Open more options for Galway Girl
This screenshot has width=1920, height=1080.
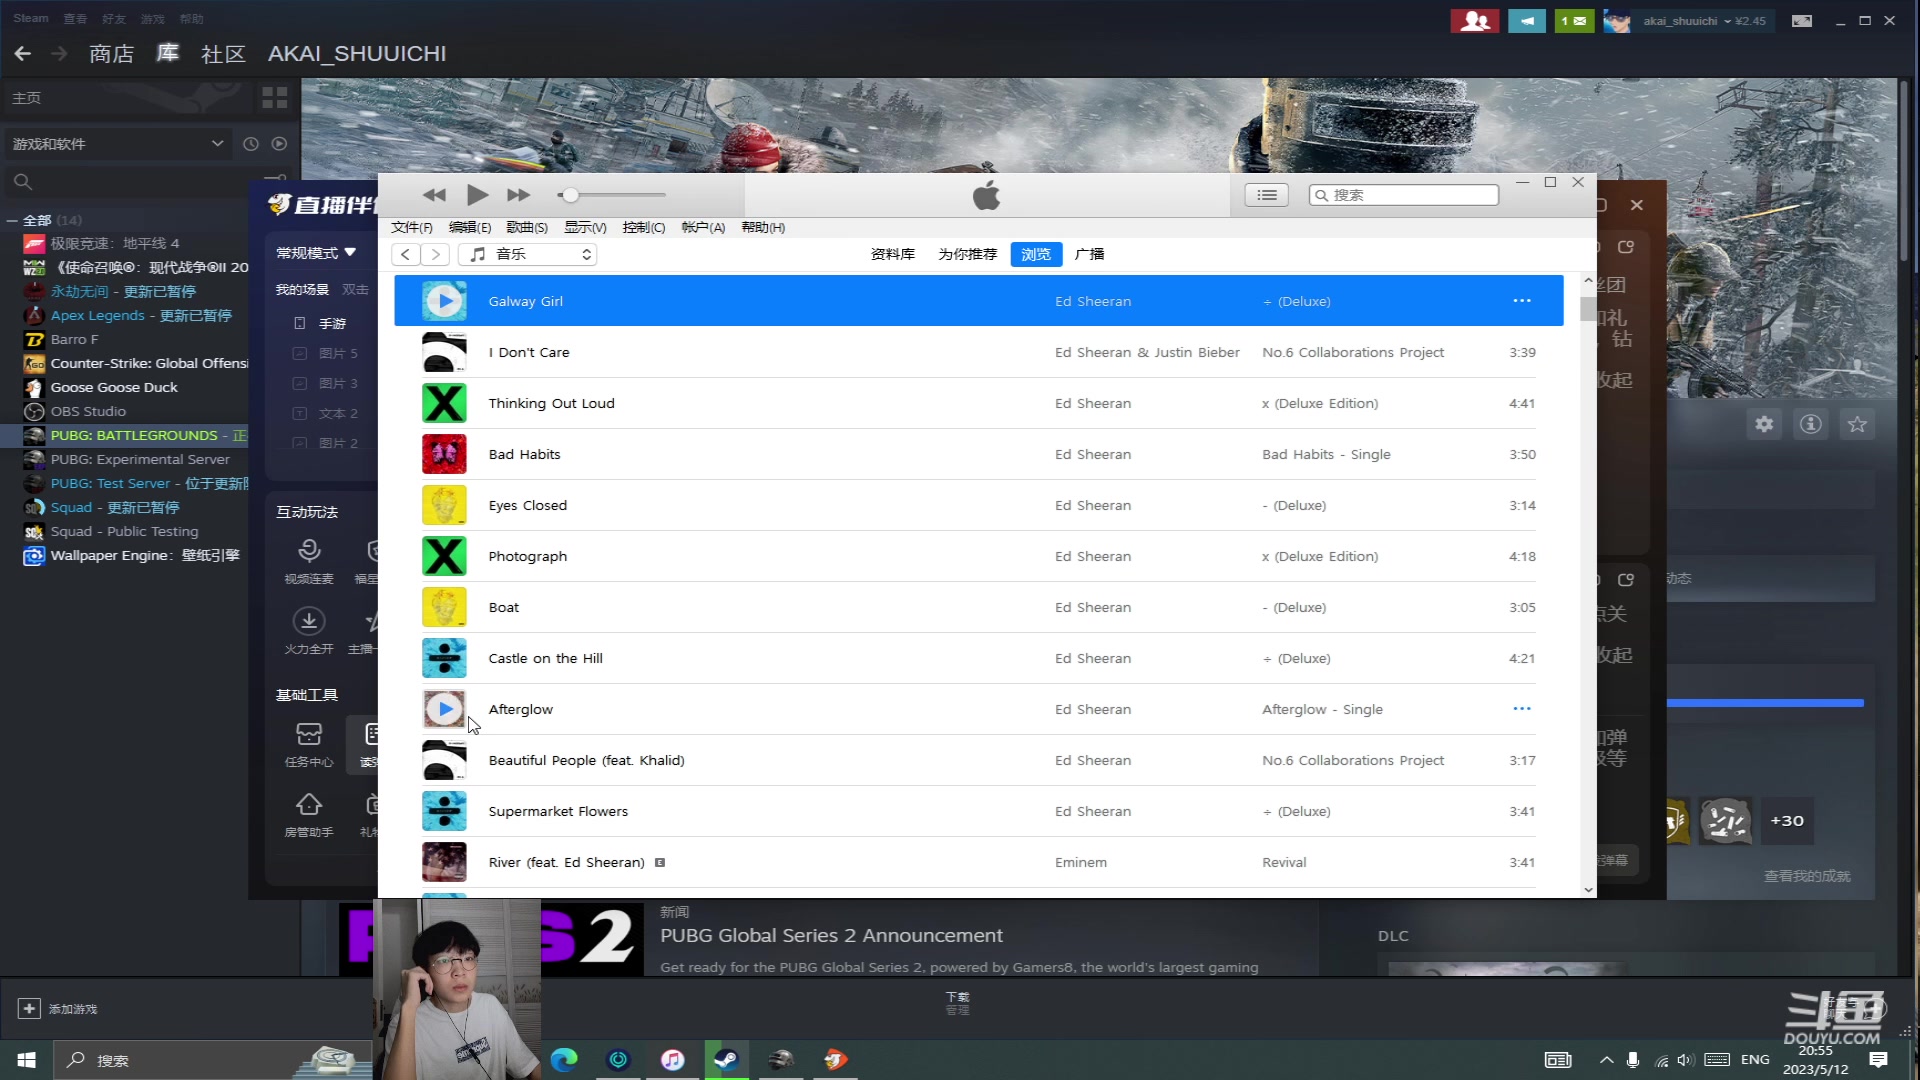point(1522,301)
